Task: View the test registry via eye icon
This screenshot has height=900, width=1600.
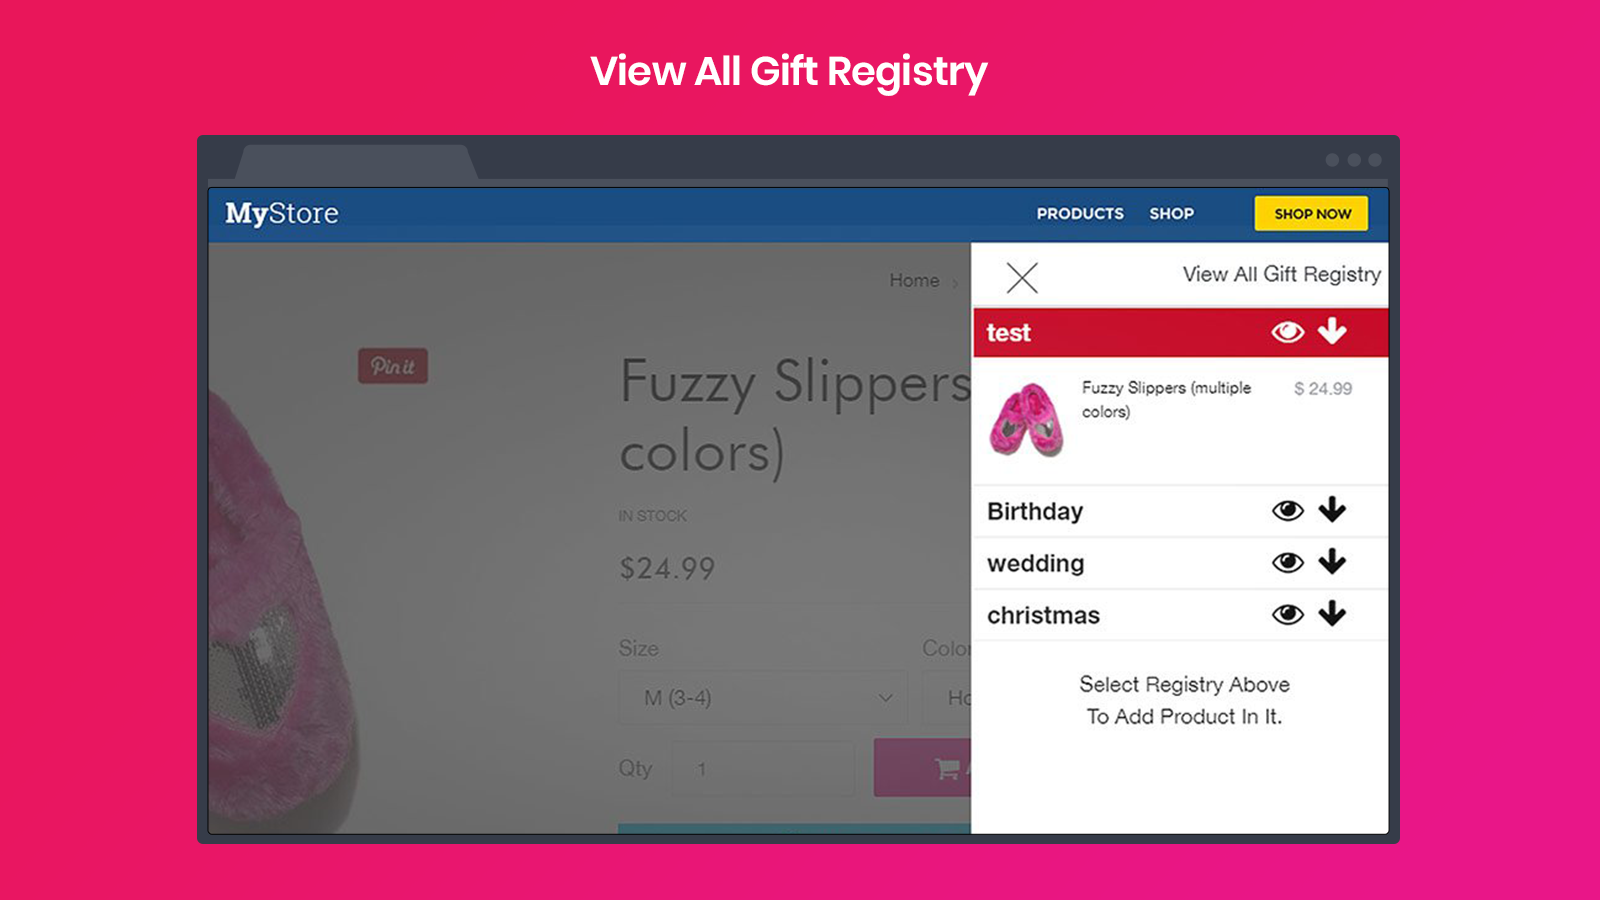Action: click(1287, 332)
